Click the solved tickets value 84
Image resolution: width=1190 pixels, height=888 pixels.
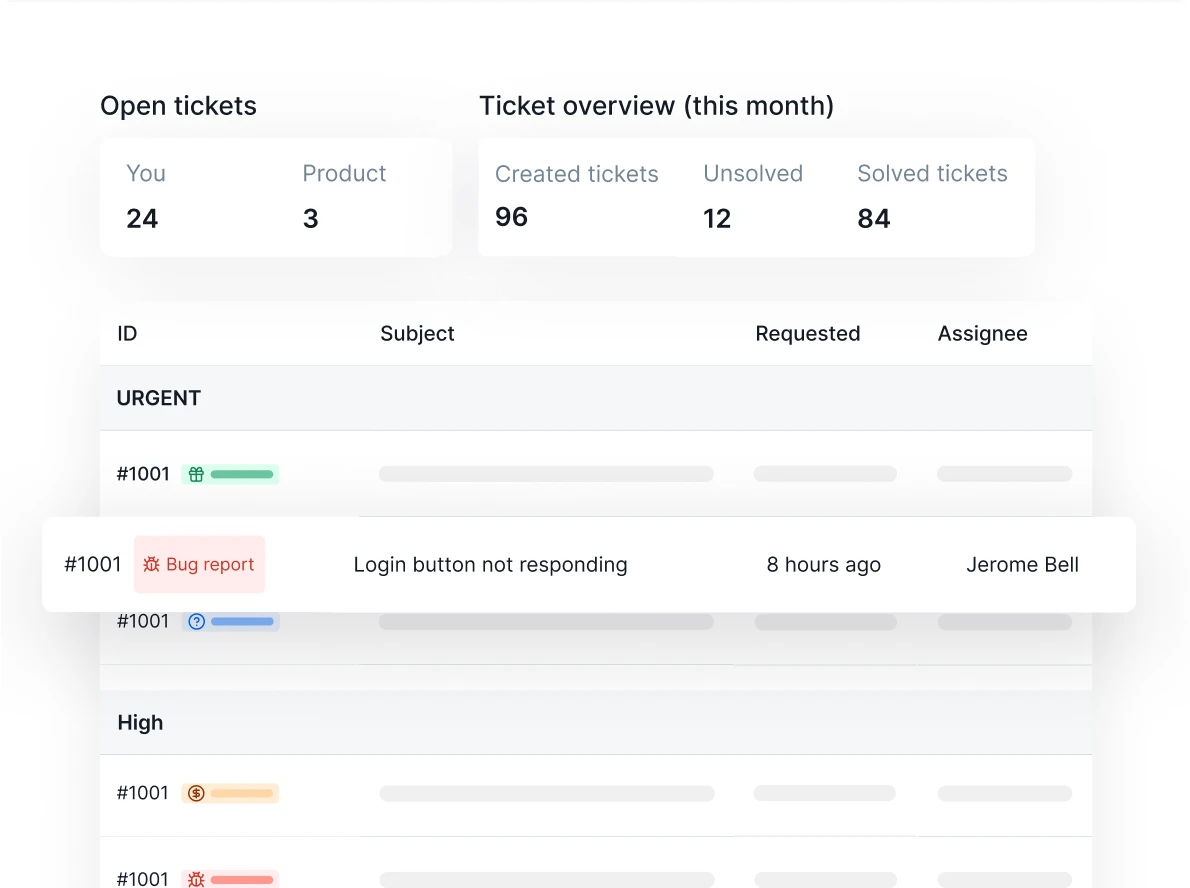(874, 219)
